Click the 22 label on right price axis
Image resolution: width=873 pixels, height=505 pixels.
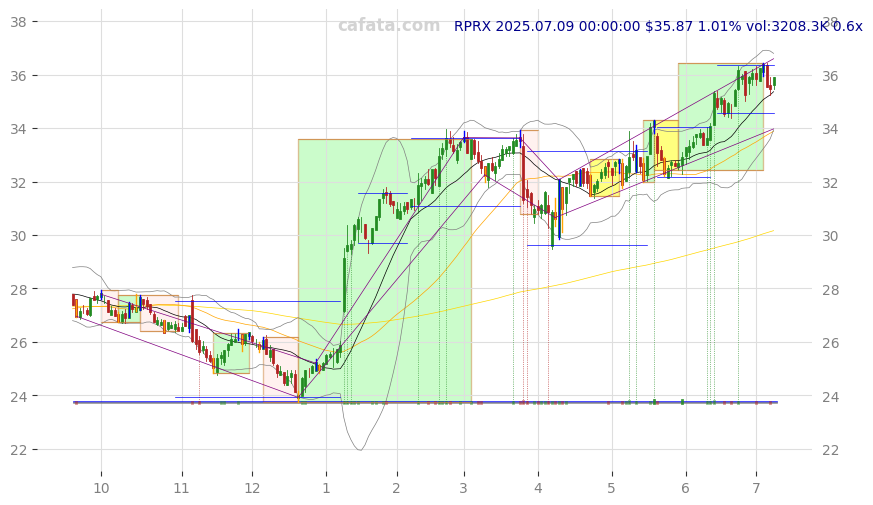[x=830, y=450]
